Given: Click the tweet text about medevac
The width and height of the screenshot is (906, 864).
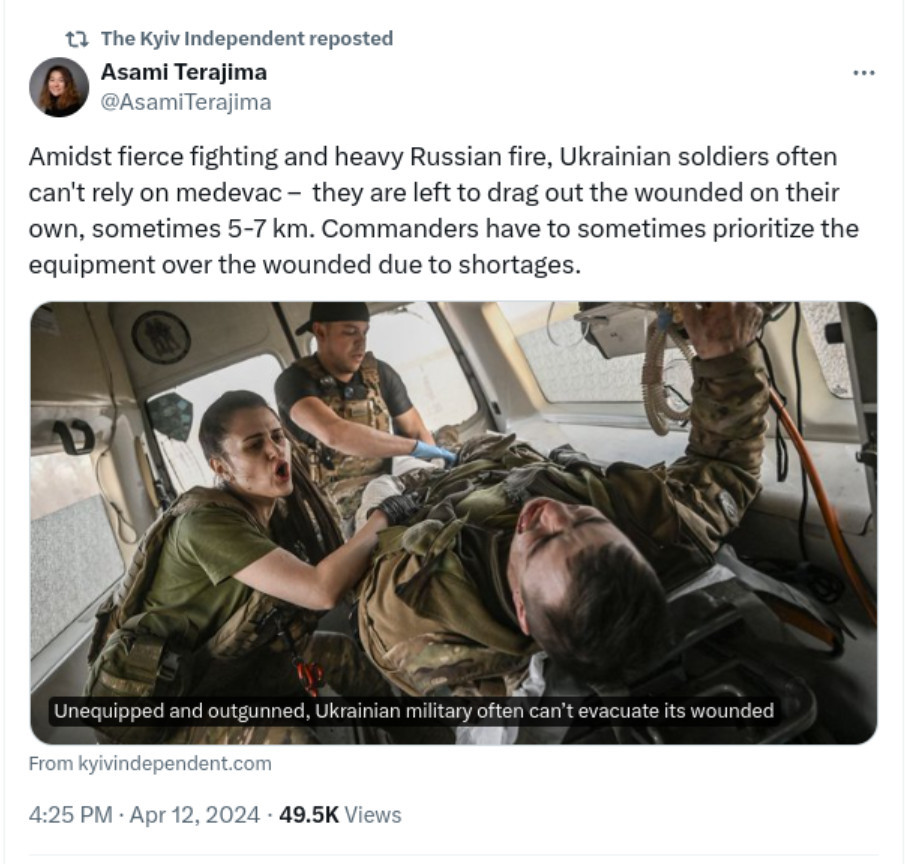Looking at the screenshot, I should 443,211.
